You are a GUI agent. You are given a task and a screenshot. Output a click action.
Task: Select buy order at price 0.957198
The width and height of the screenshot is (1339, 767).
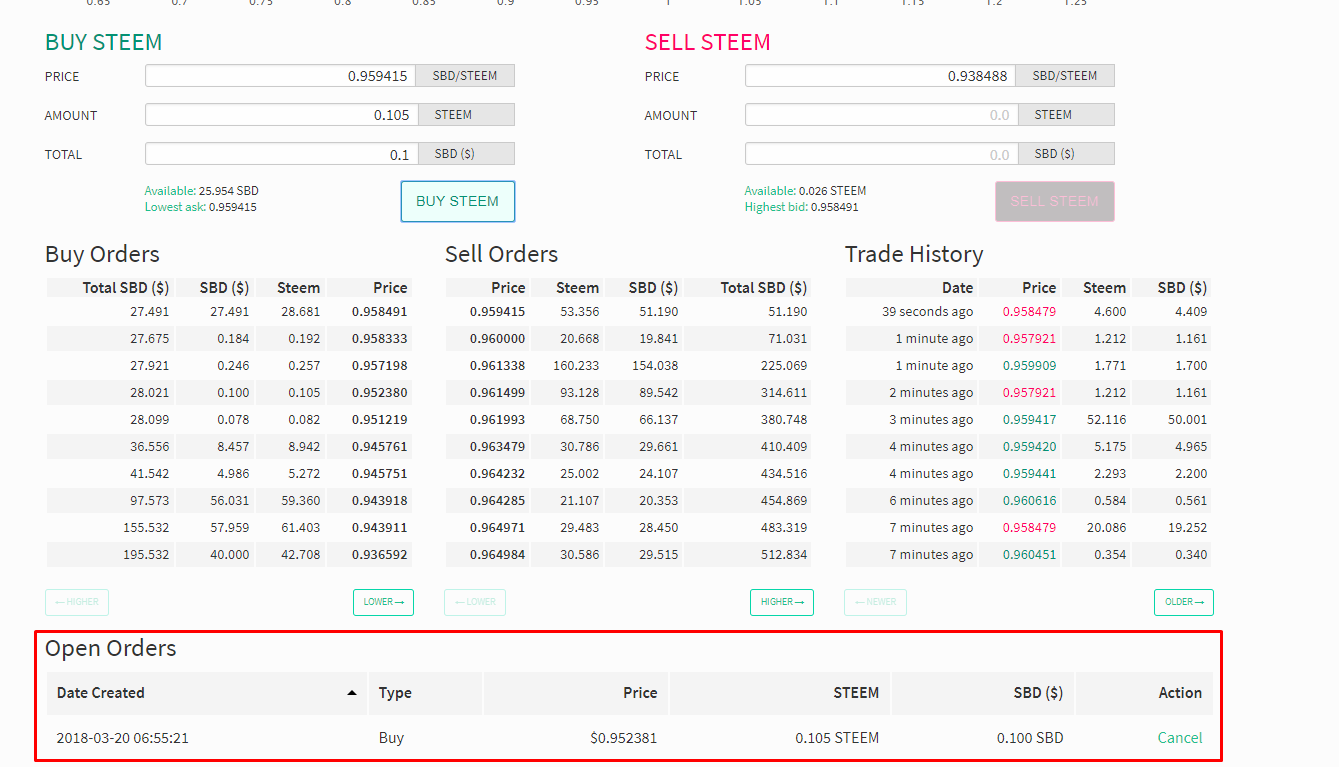tap(229, 366)
